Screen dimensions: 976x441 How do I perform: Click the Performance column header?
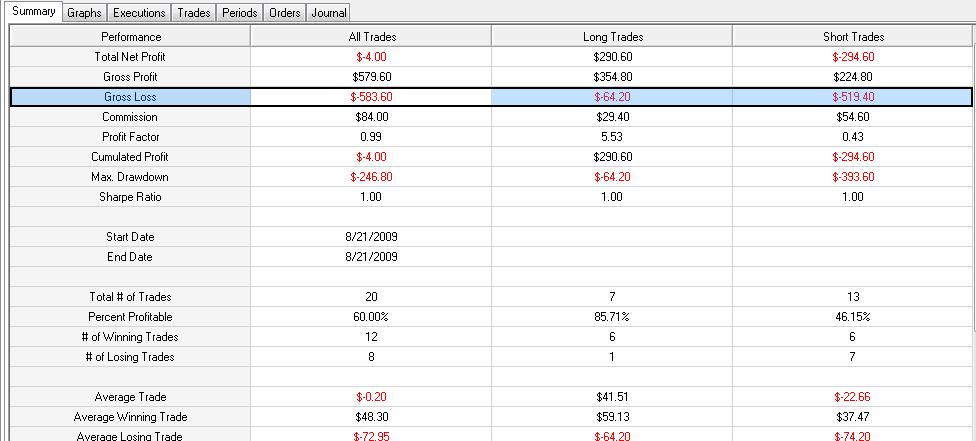coord(131,37)
